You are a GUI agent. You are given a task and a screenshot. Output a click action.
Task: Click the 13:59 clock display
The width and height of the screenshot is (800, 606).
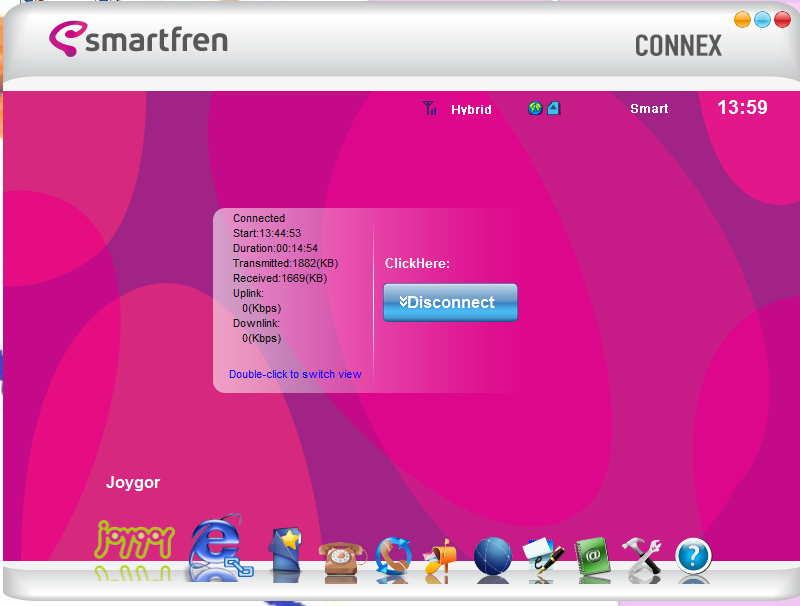click(x=742, y=107)
